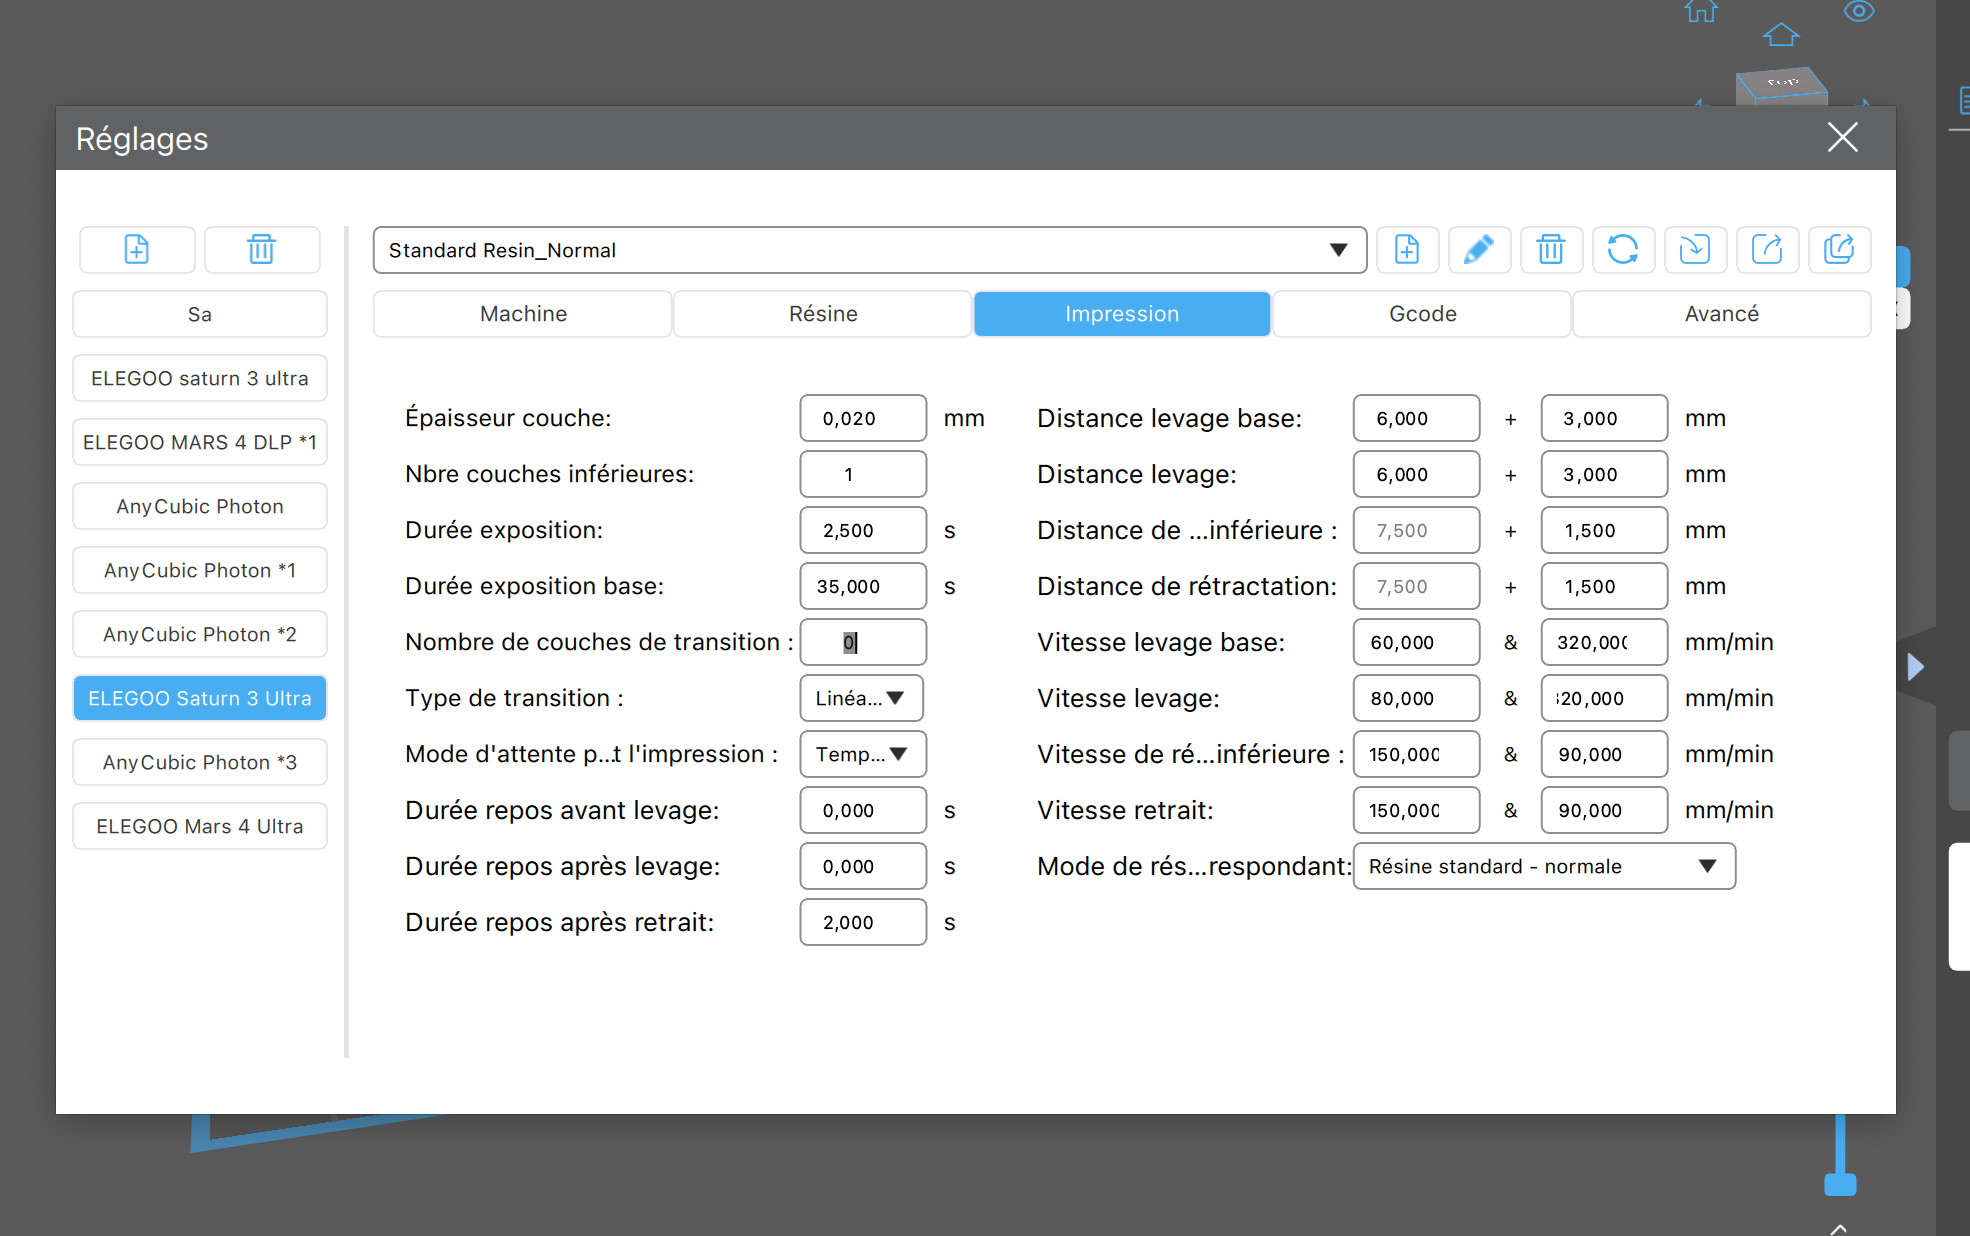
Task: Select the ELEGOO Mars 4 Ultra printer
Action: (x=200, y=826)
